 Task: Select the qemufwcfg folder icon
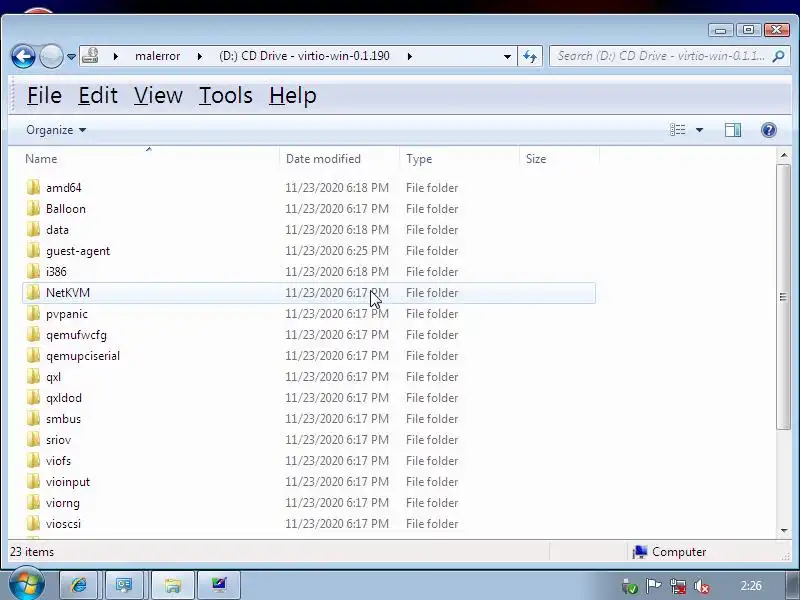coord(33,334)
